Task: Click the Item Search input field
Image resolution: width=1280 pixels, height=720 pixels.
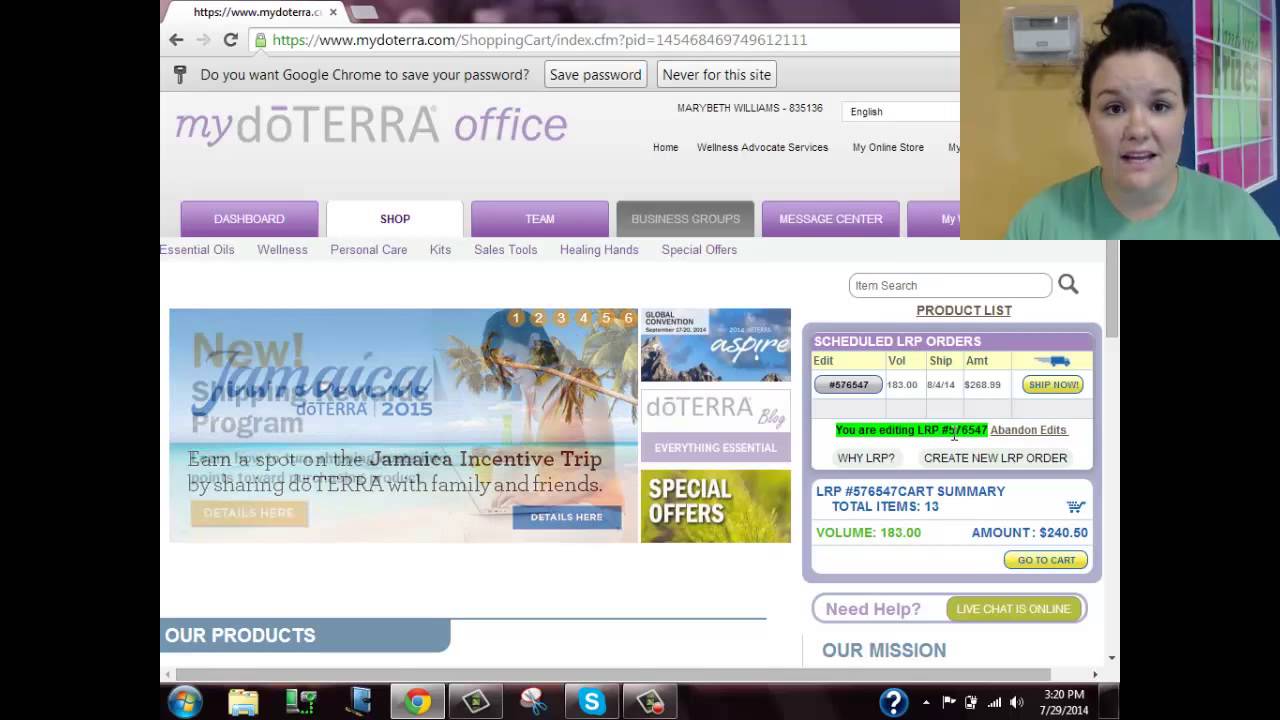Action: pyautogui.click(x=950, y=285)
